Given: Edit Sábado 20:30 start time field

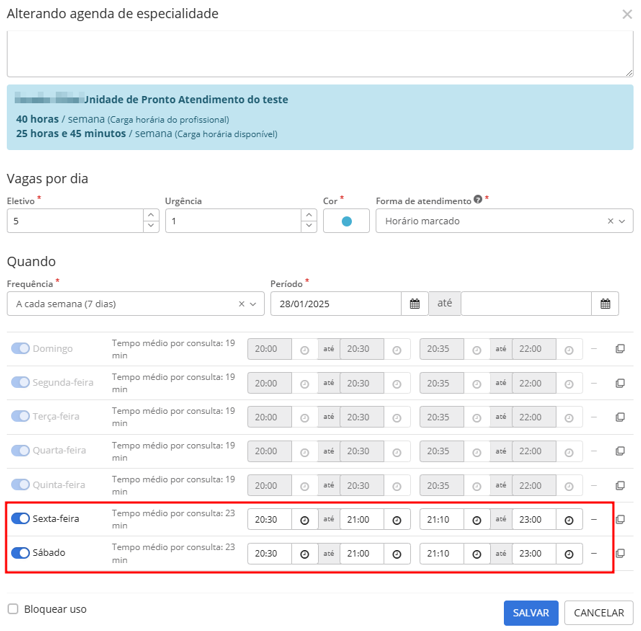Looking at the screenshot, I should [x=269, y=553].
